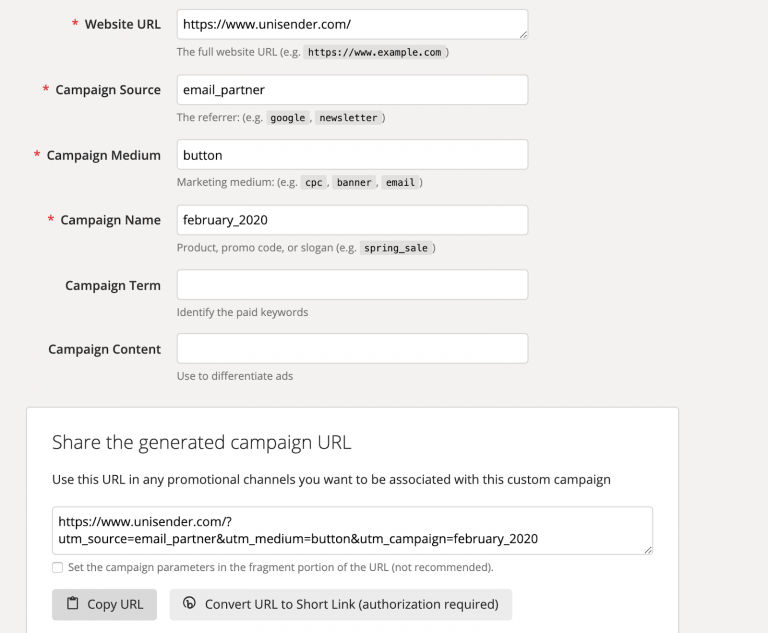
Task: Click the google referrer example tag
Action: 288,118
